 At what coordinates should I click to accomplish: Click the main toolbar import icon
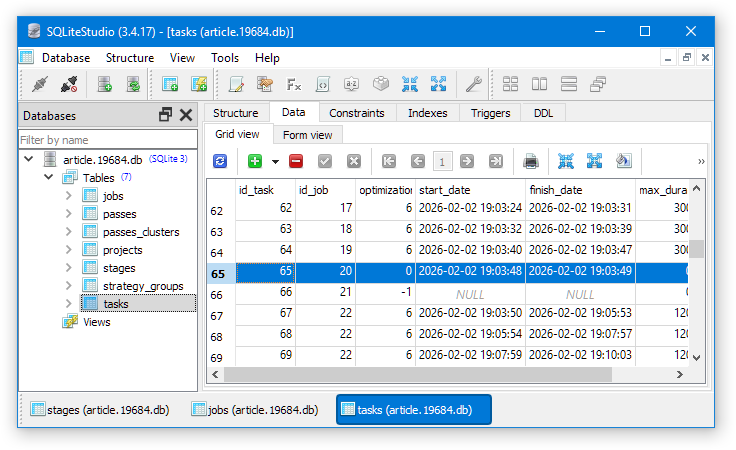tap(410, 84)
